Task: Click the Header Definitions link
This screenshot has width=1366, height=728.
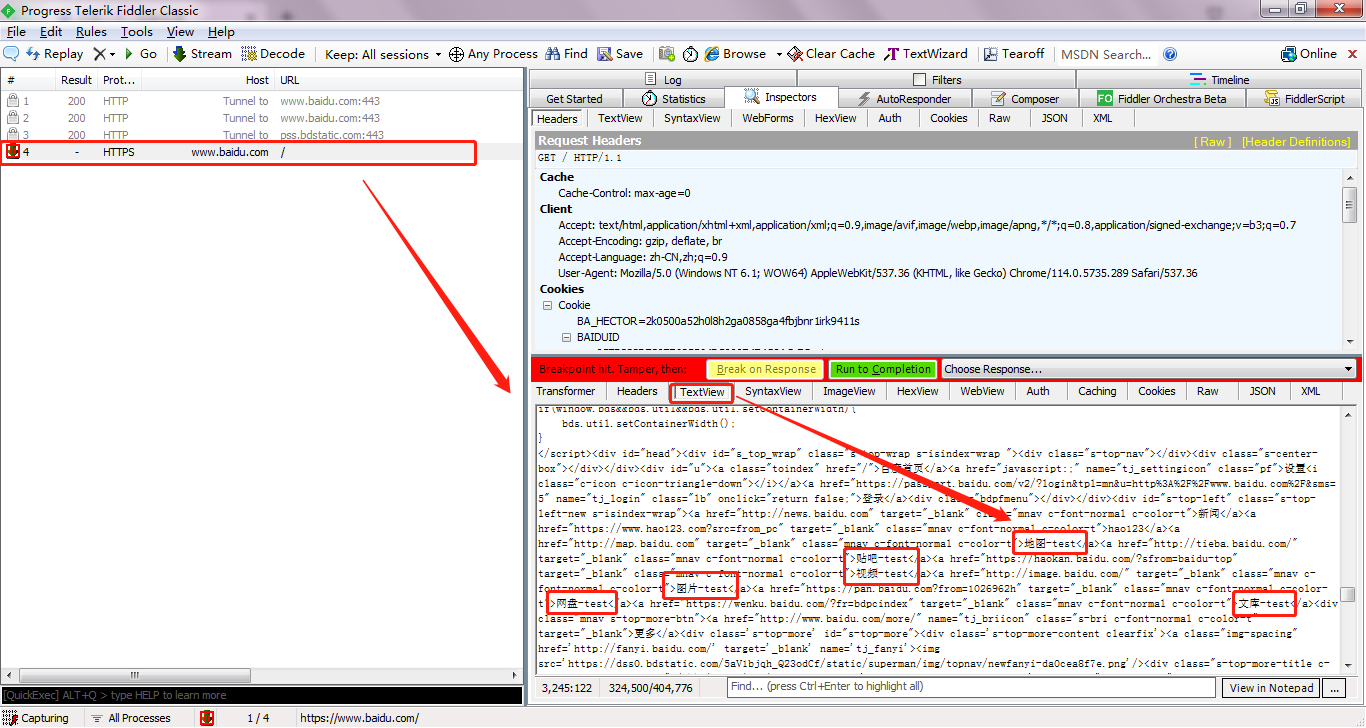Action: coord(1296,142)
